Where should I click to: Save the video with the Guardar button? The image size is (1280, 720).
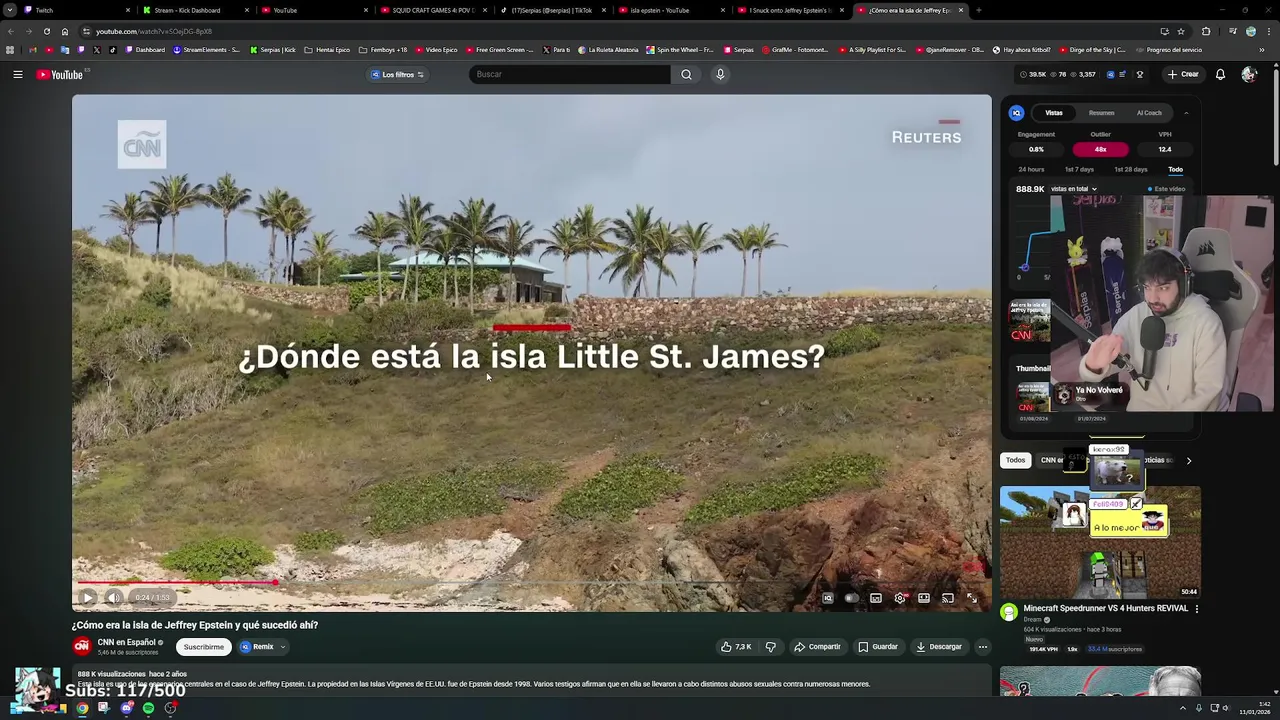tap(878, 647)
